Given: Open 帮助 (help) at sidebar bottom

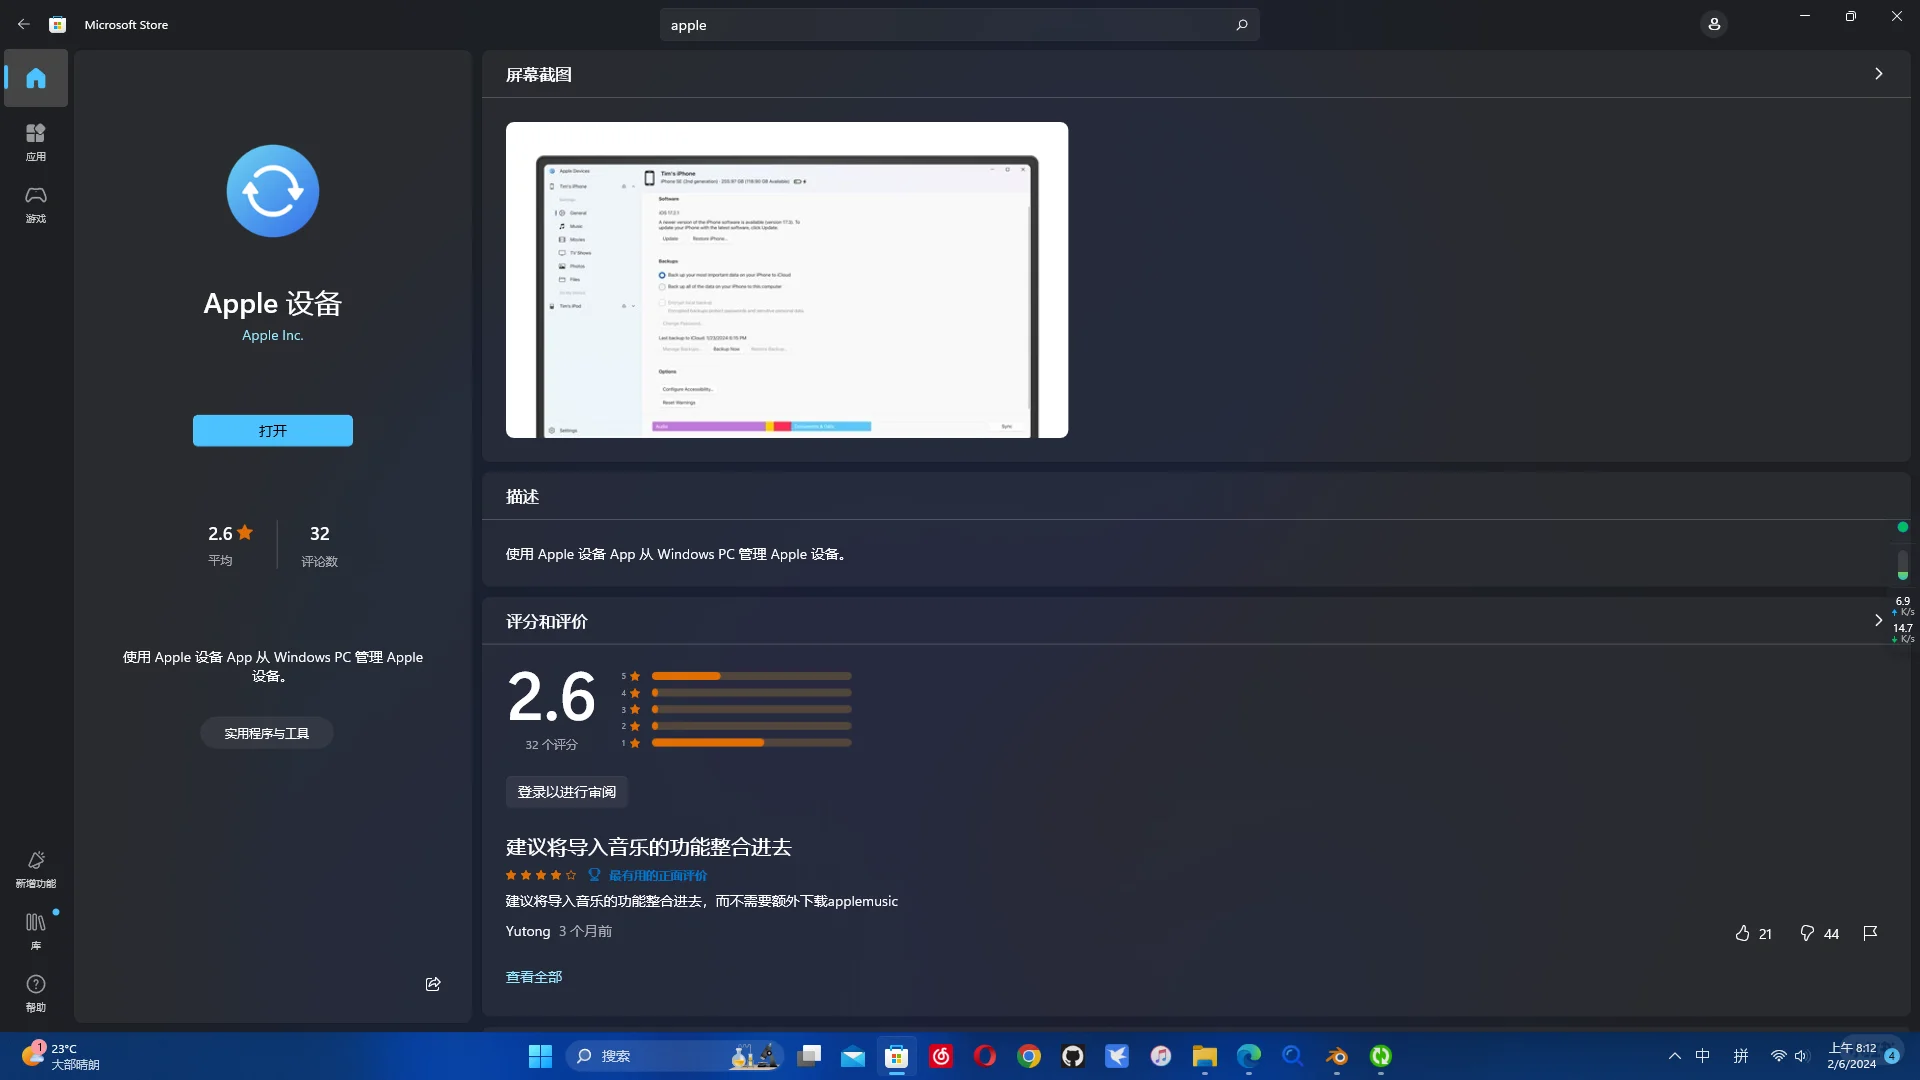Looking at the screenshot, I should coord(35,992).
